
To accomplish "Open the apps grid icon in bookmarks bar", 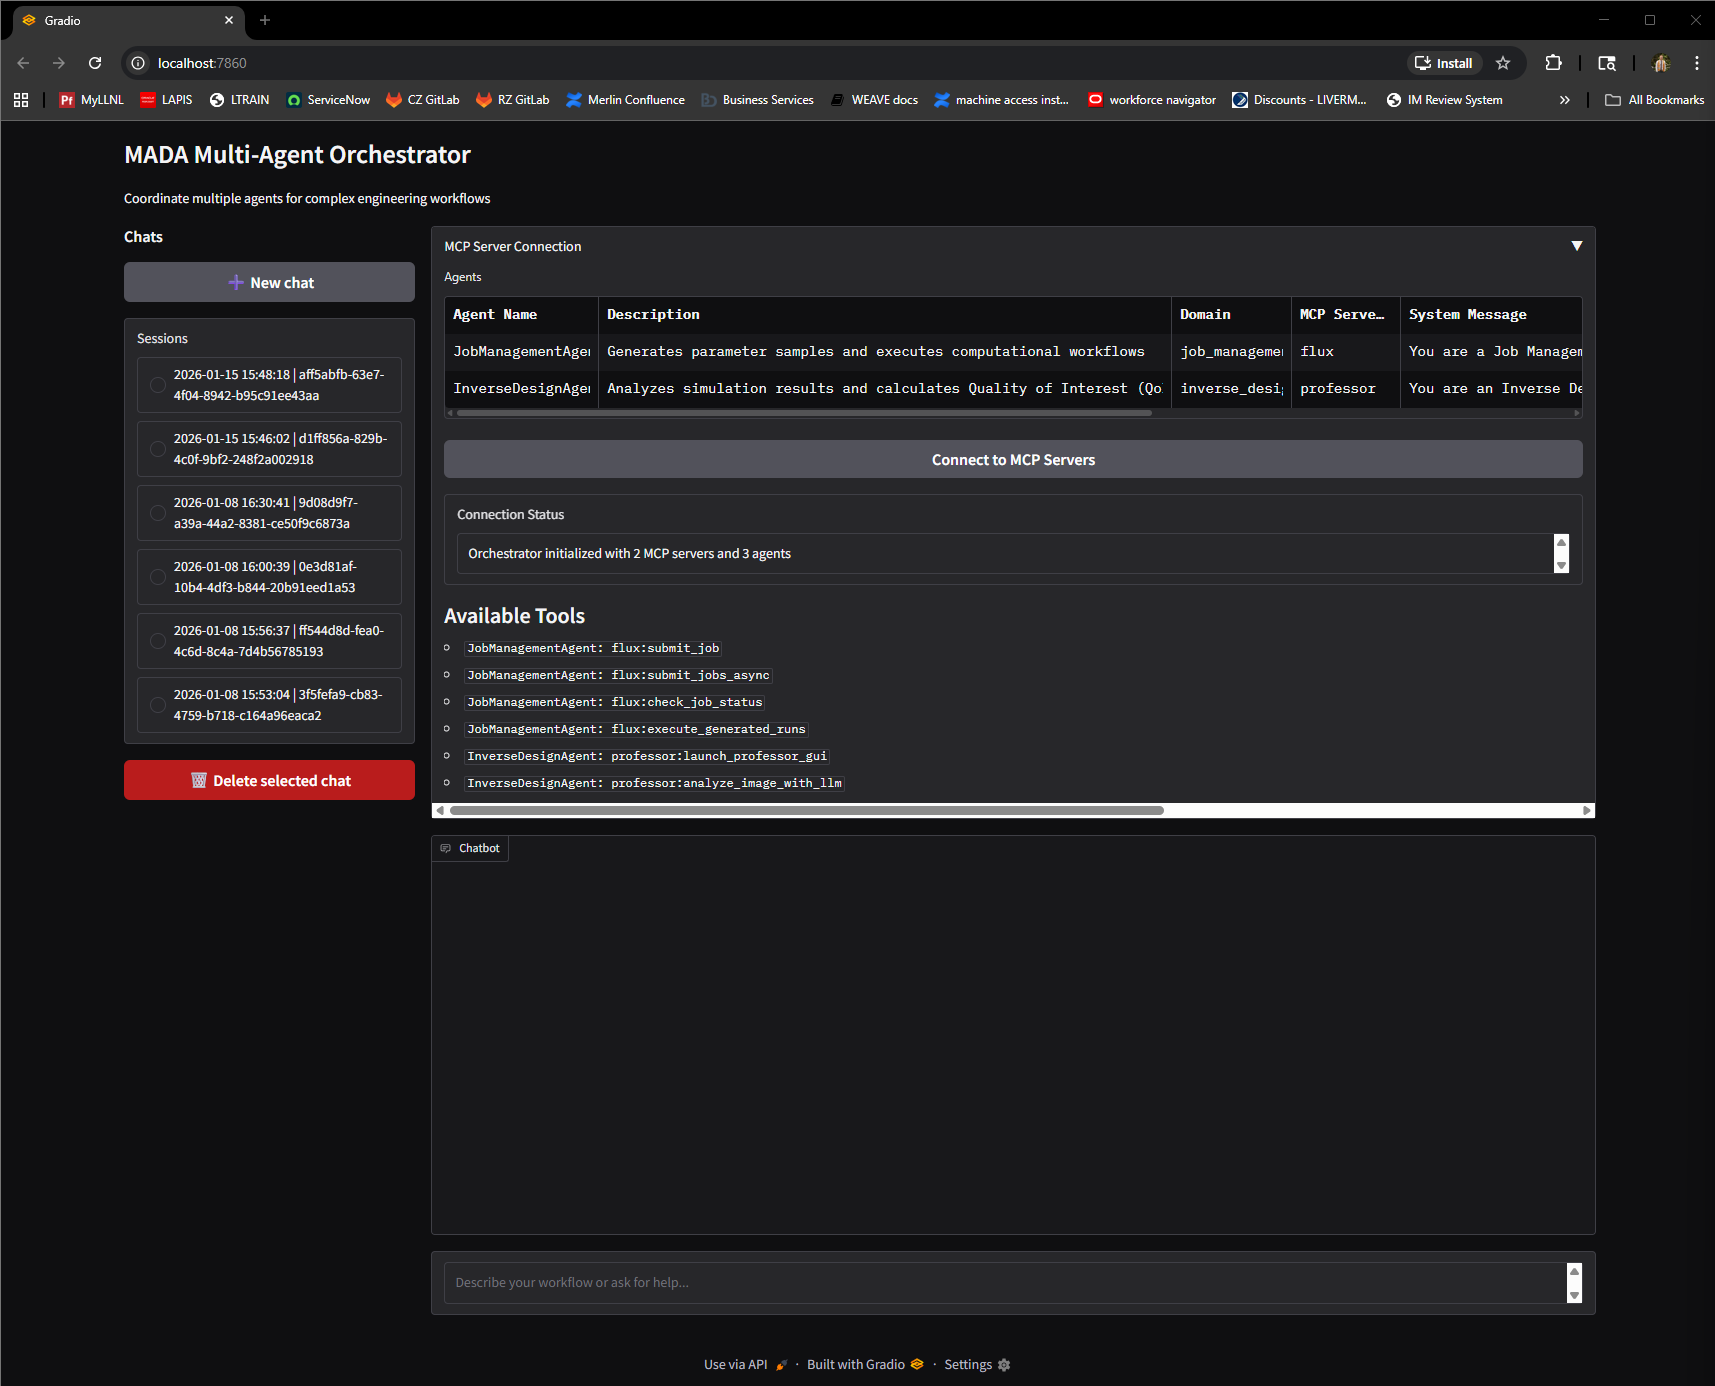I will (x=21, y=100).
